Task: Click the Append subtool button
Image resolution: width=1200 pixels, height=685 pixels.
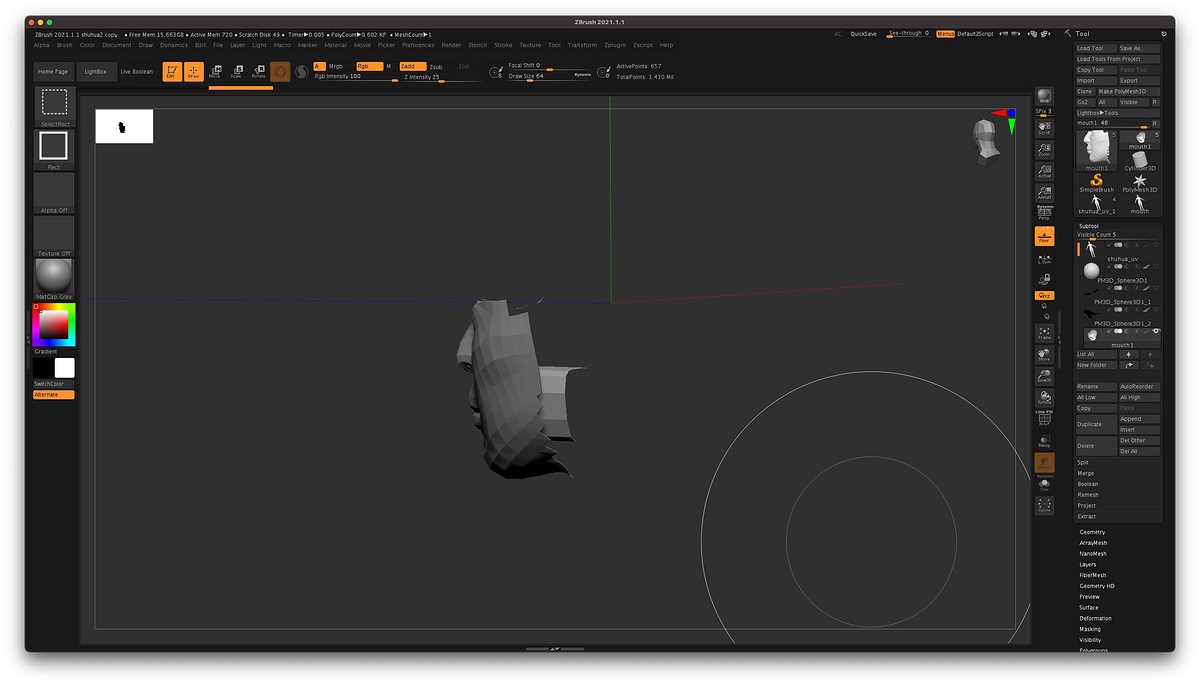Action: [1139, 420]
